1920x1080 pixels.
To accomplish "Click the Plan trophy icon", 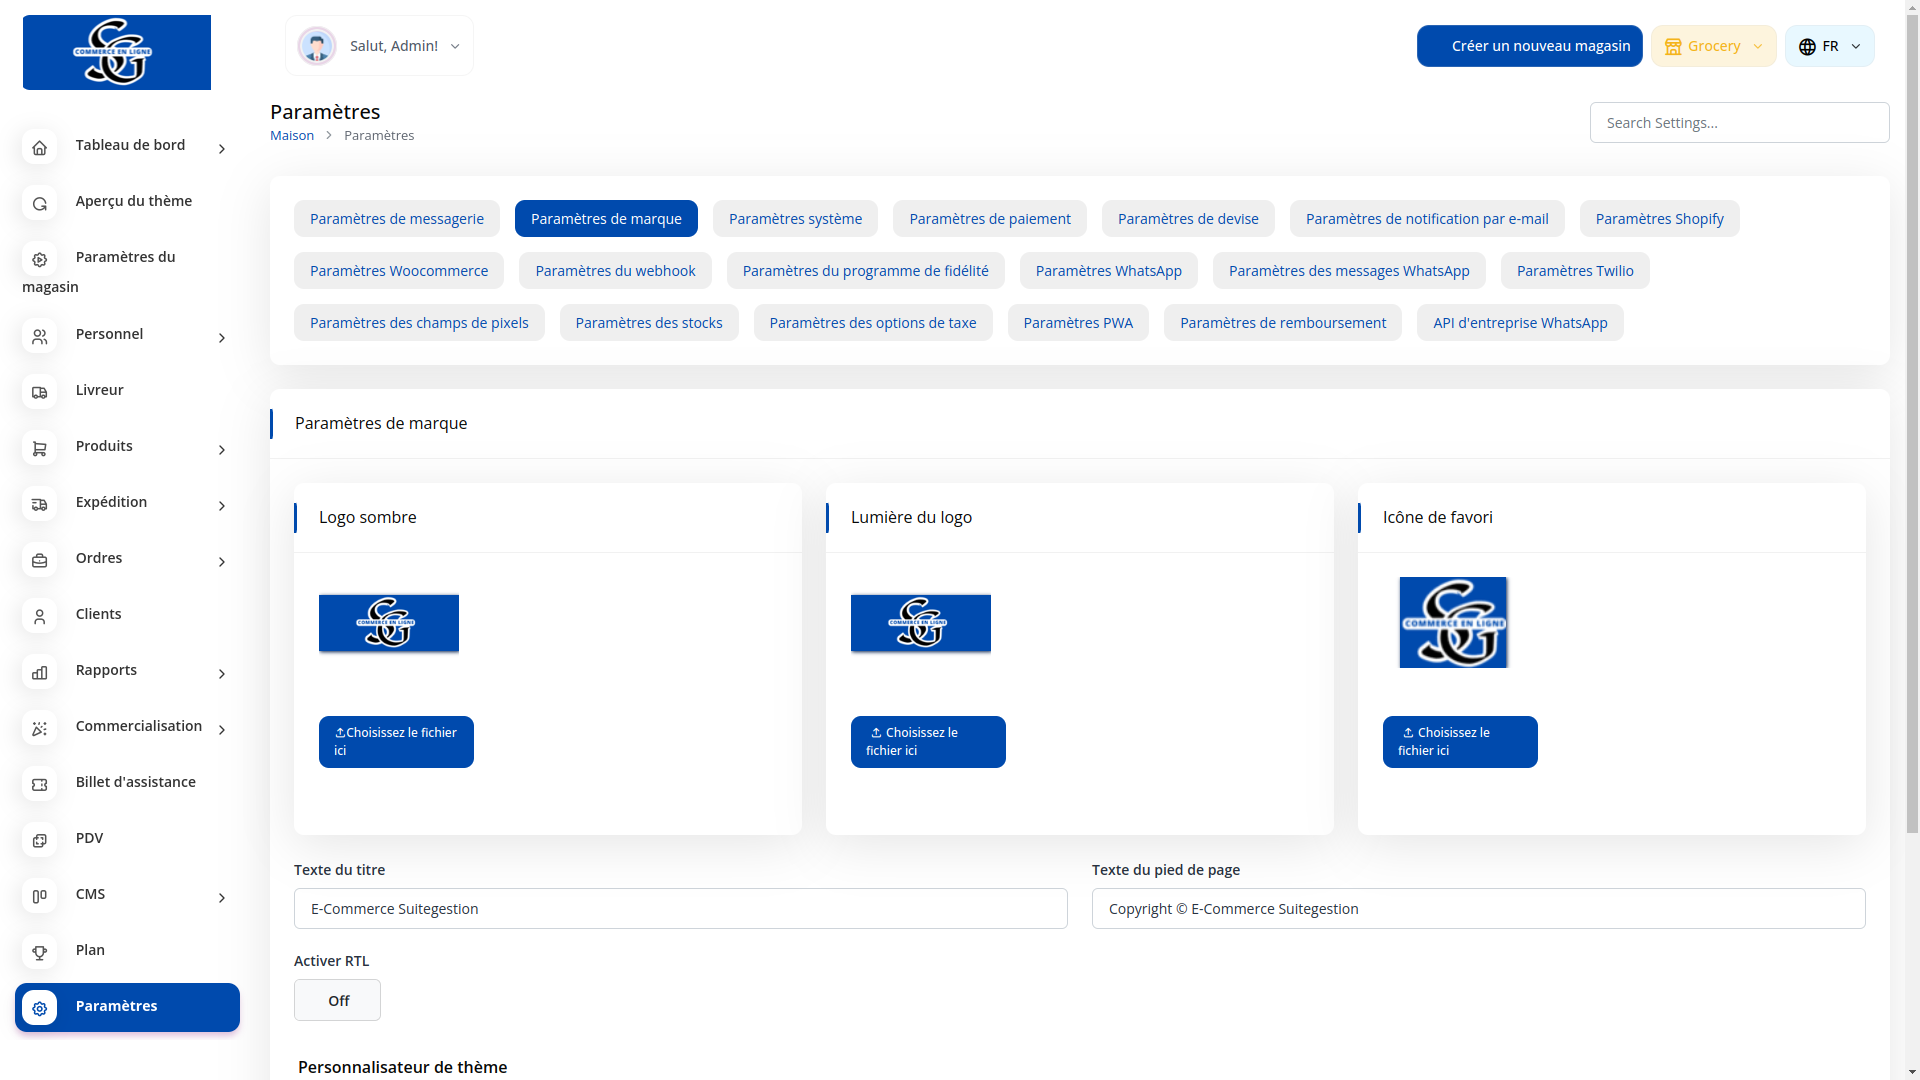I will tap(39, 952).
